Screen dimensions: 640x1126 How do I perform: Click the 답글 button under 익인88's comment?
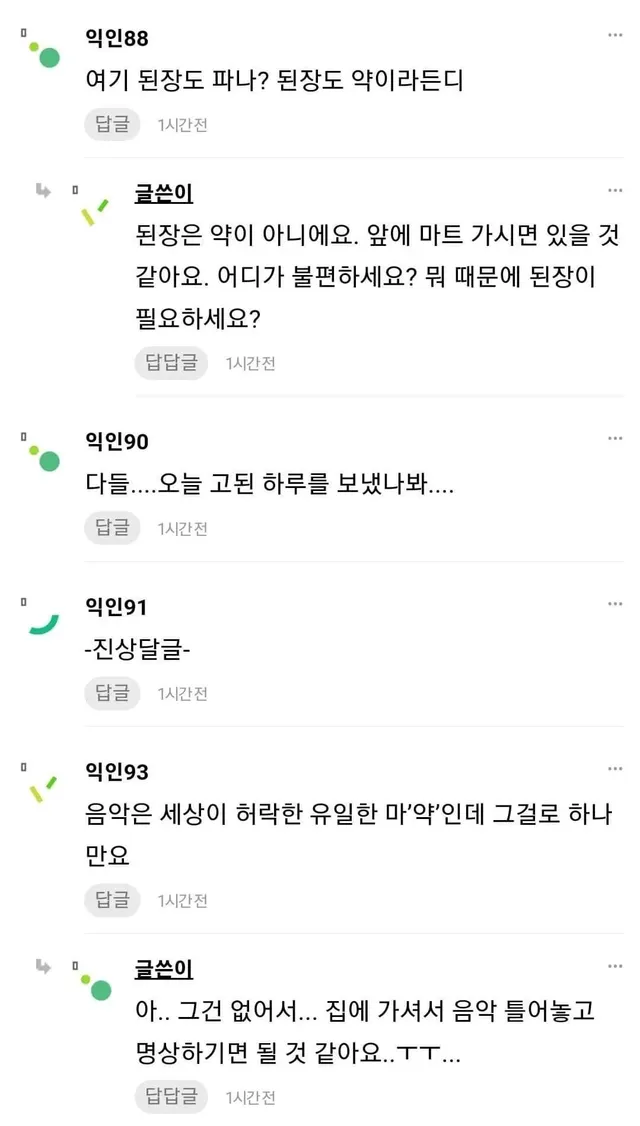[x=112, y=125]
